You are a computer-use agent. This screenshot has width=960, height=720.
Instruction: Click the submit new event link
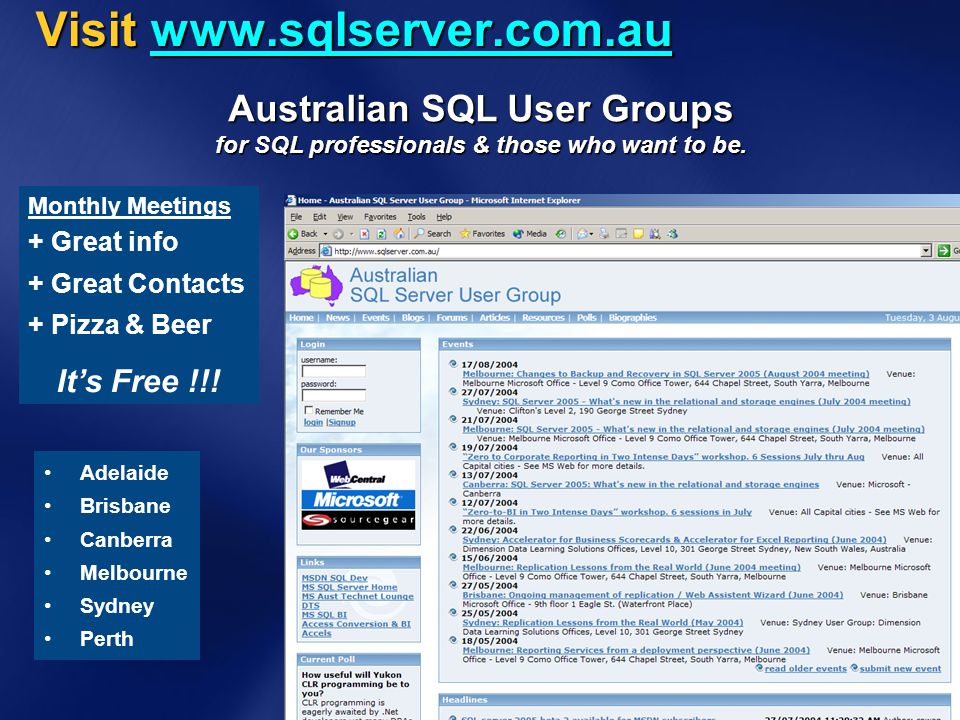[x=900, y=669]
